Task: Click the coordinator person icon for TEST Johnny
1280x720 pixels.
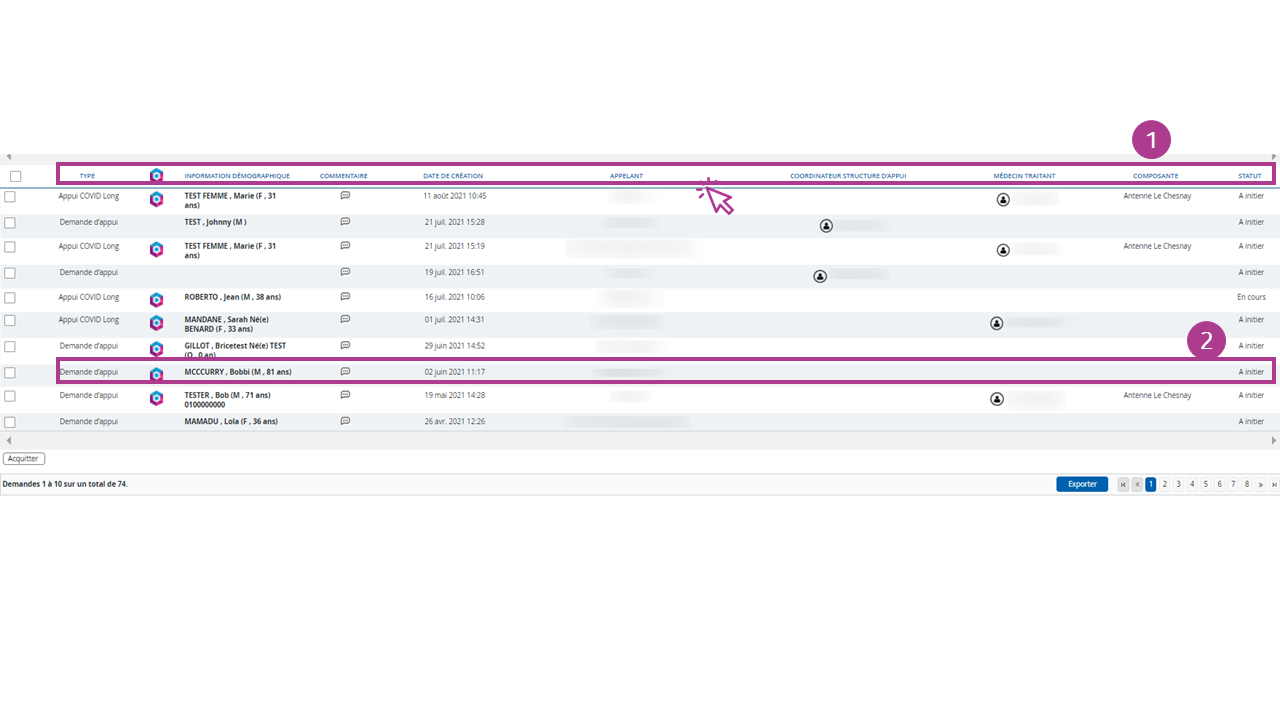Action: (x=826, y=226)
